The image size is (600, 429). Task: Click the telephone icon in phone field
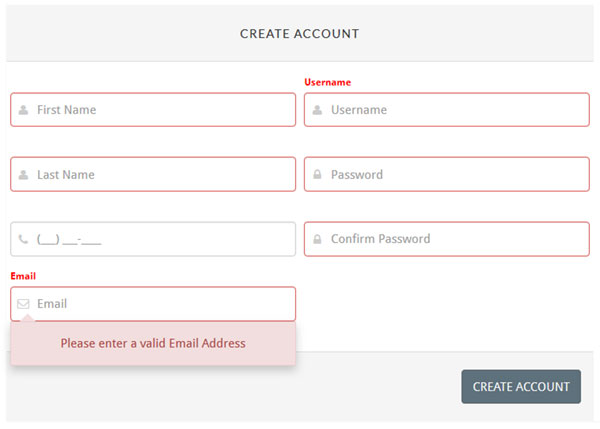(24, 240)
